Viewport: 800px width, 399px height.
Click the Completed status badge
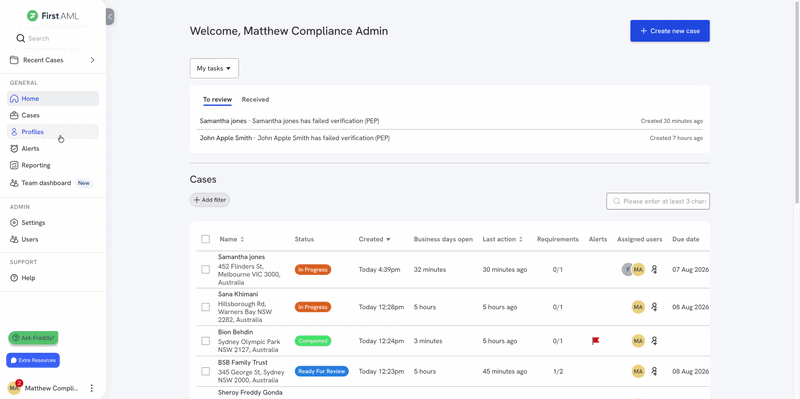pos(313,341)
